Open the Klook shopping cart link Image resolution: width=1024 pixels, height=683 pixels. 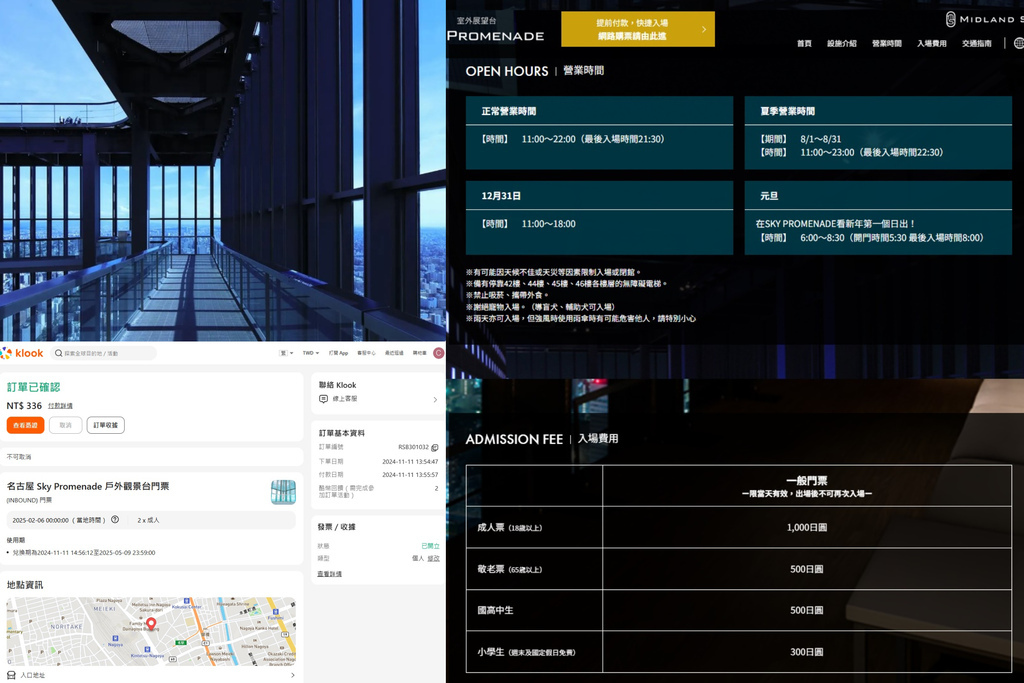click(419, 353)
